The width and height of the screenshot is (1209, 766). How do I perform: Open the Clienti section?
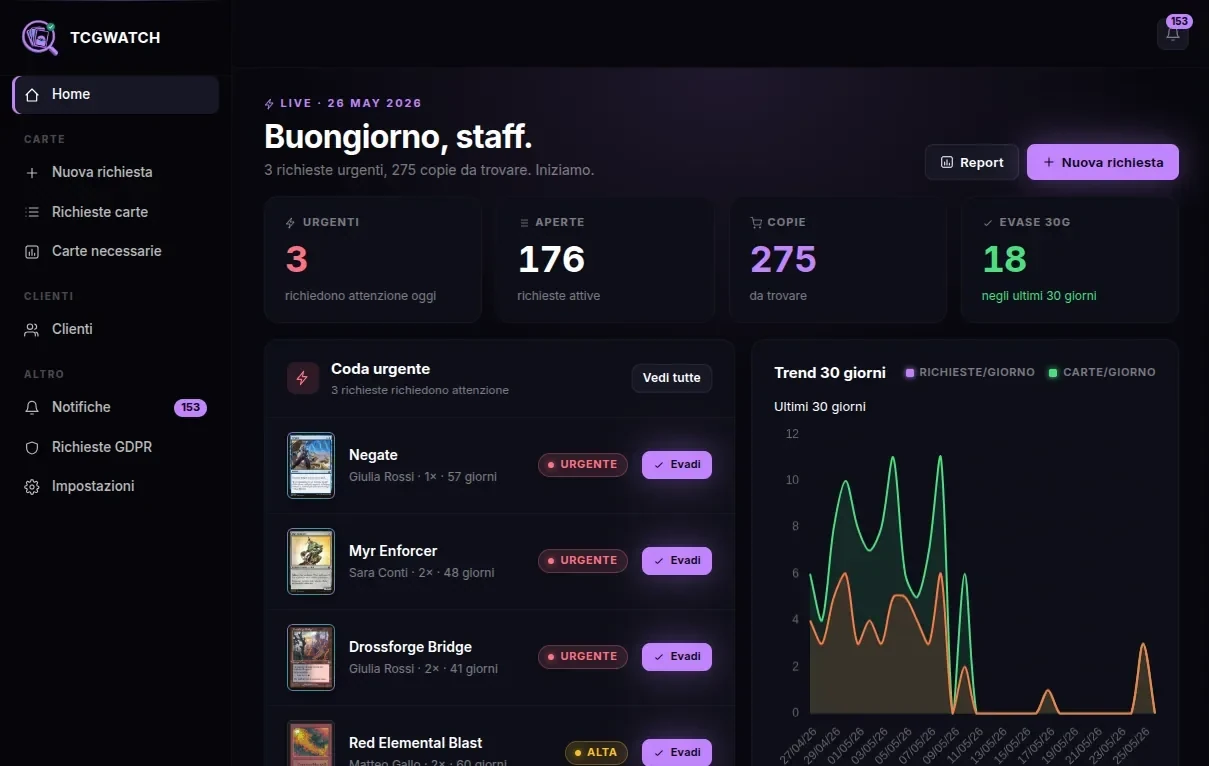[x=116, y=329]
